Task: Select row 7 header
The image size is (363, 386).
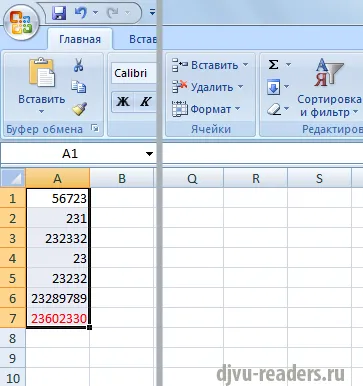Action: 13,318
